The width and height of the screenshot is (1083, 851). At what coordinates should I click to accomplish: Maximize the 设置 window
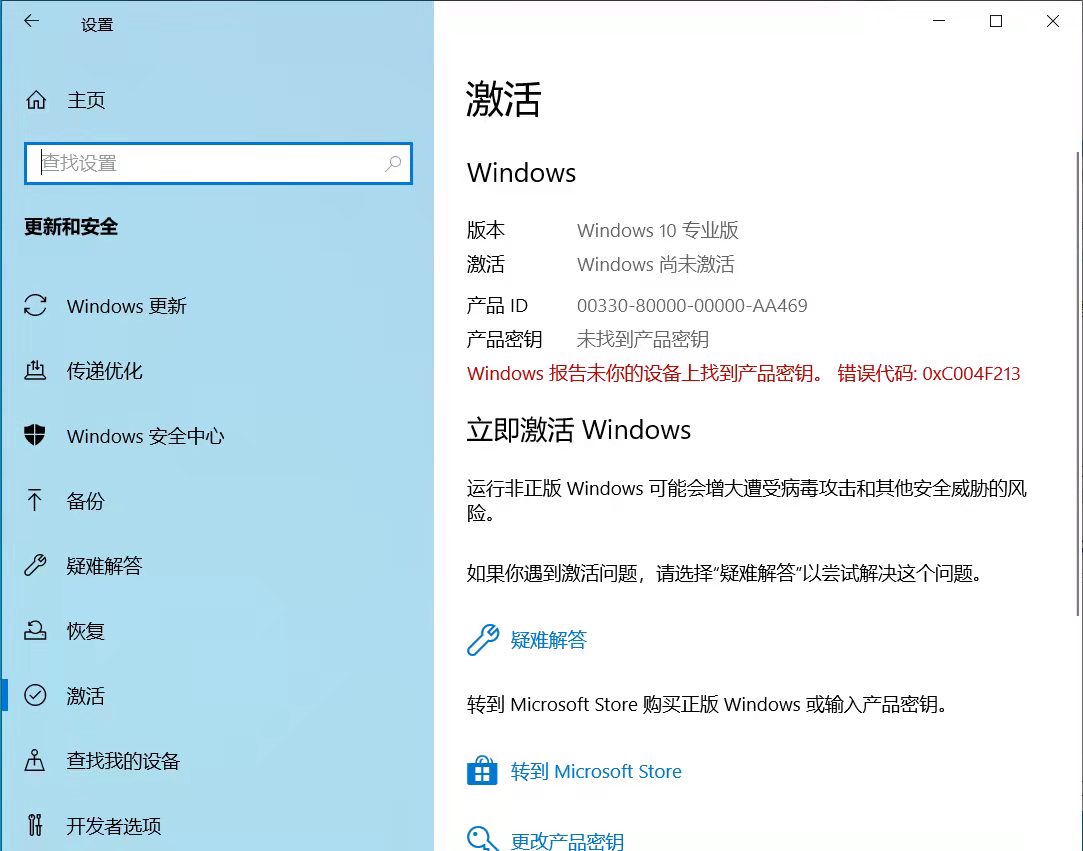coord(996,21)
